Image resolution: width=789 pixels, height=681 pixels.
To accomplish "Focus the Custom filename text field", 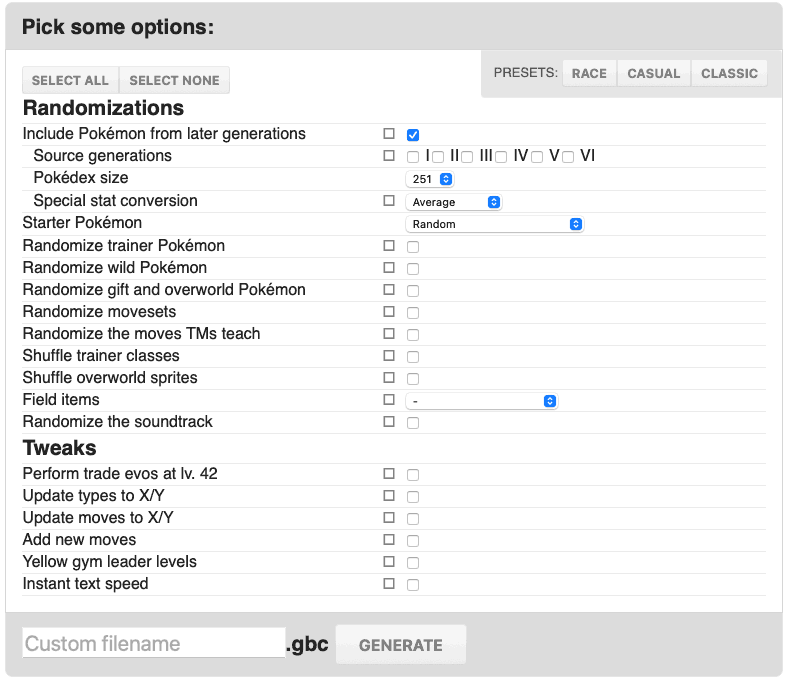I will [153, 643].
